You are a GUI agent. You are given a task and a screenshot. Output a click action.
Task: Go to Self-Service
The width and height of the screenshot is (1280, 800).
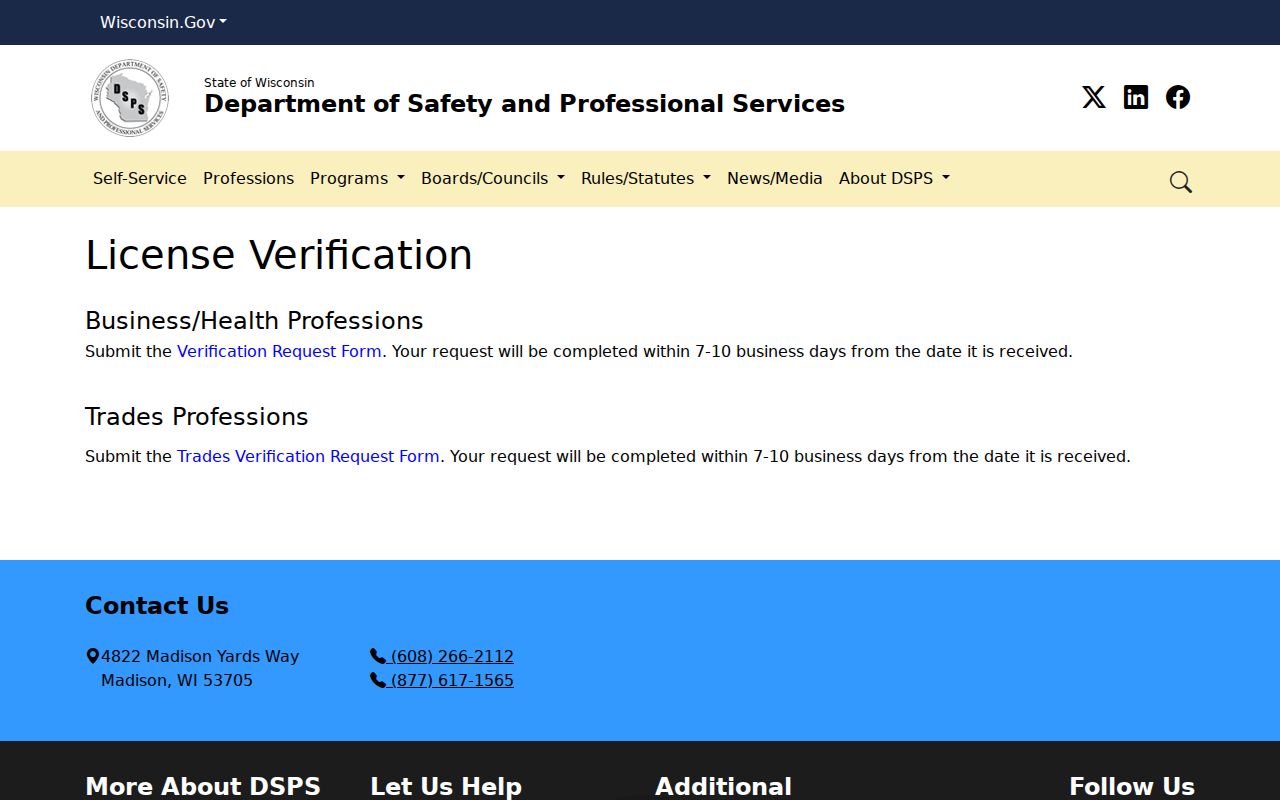click(x=140, y=178)
